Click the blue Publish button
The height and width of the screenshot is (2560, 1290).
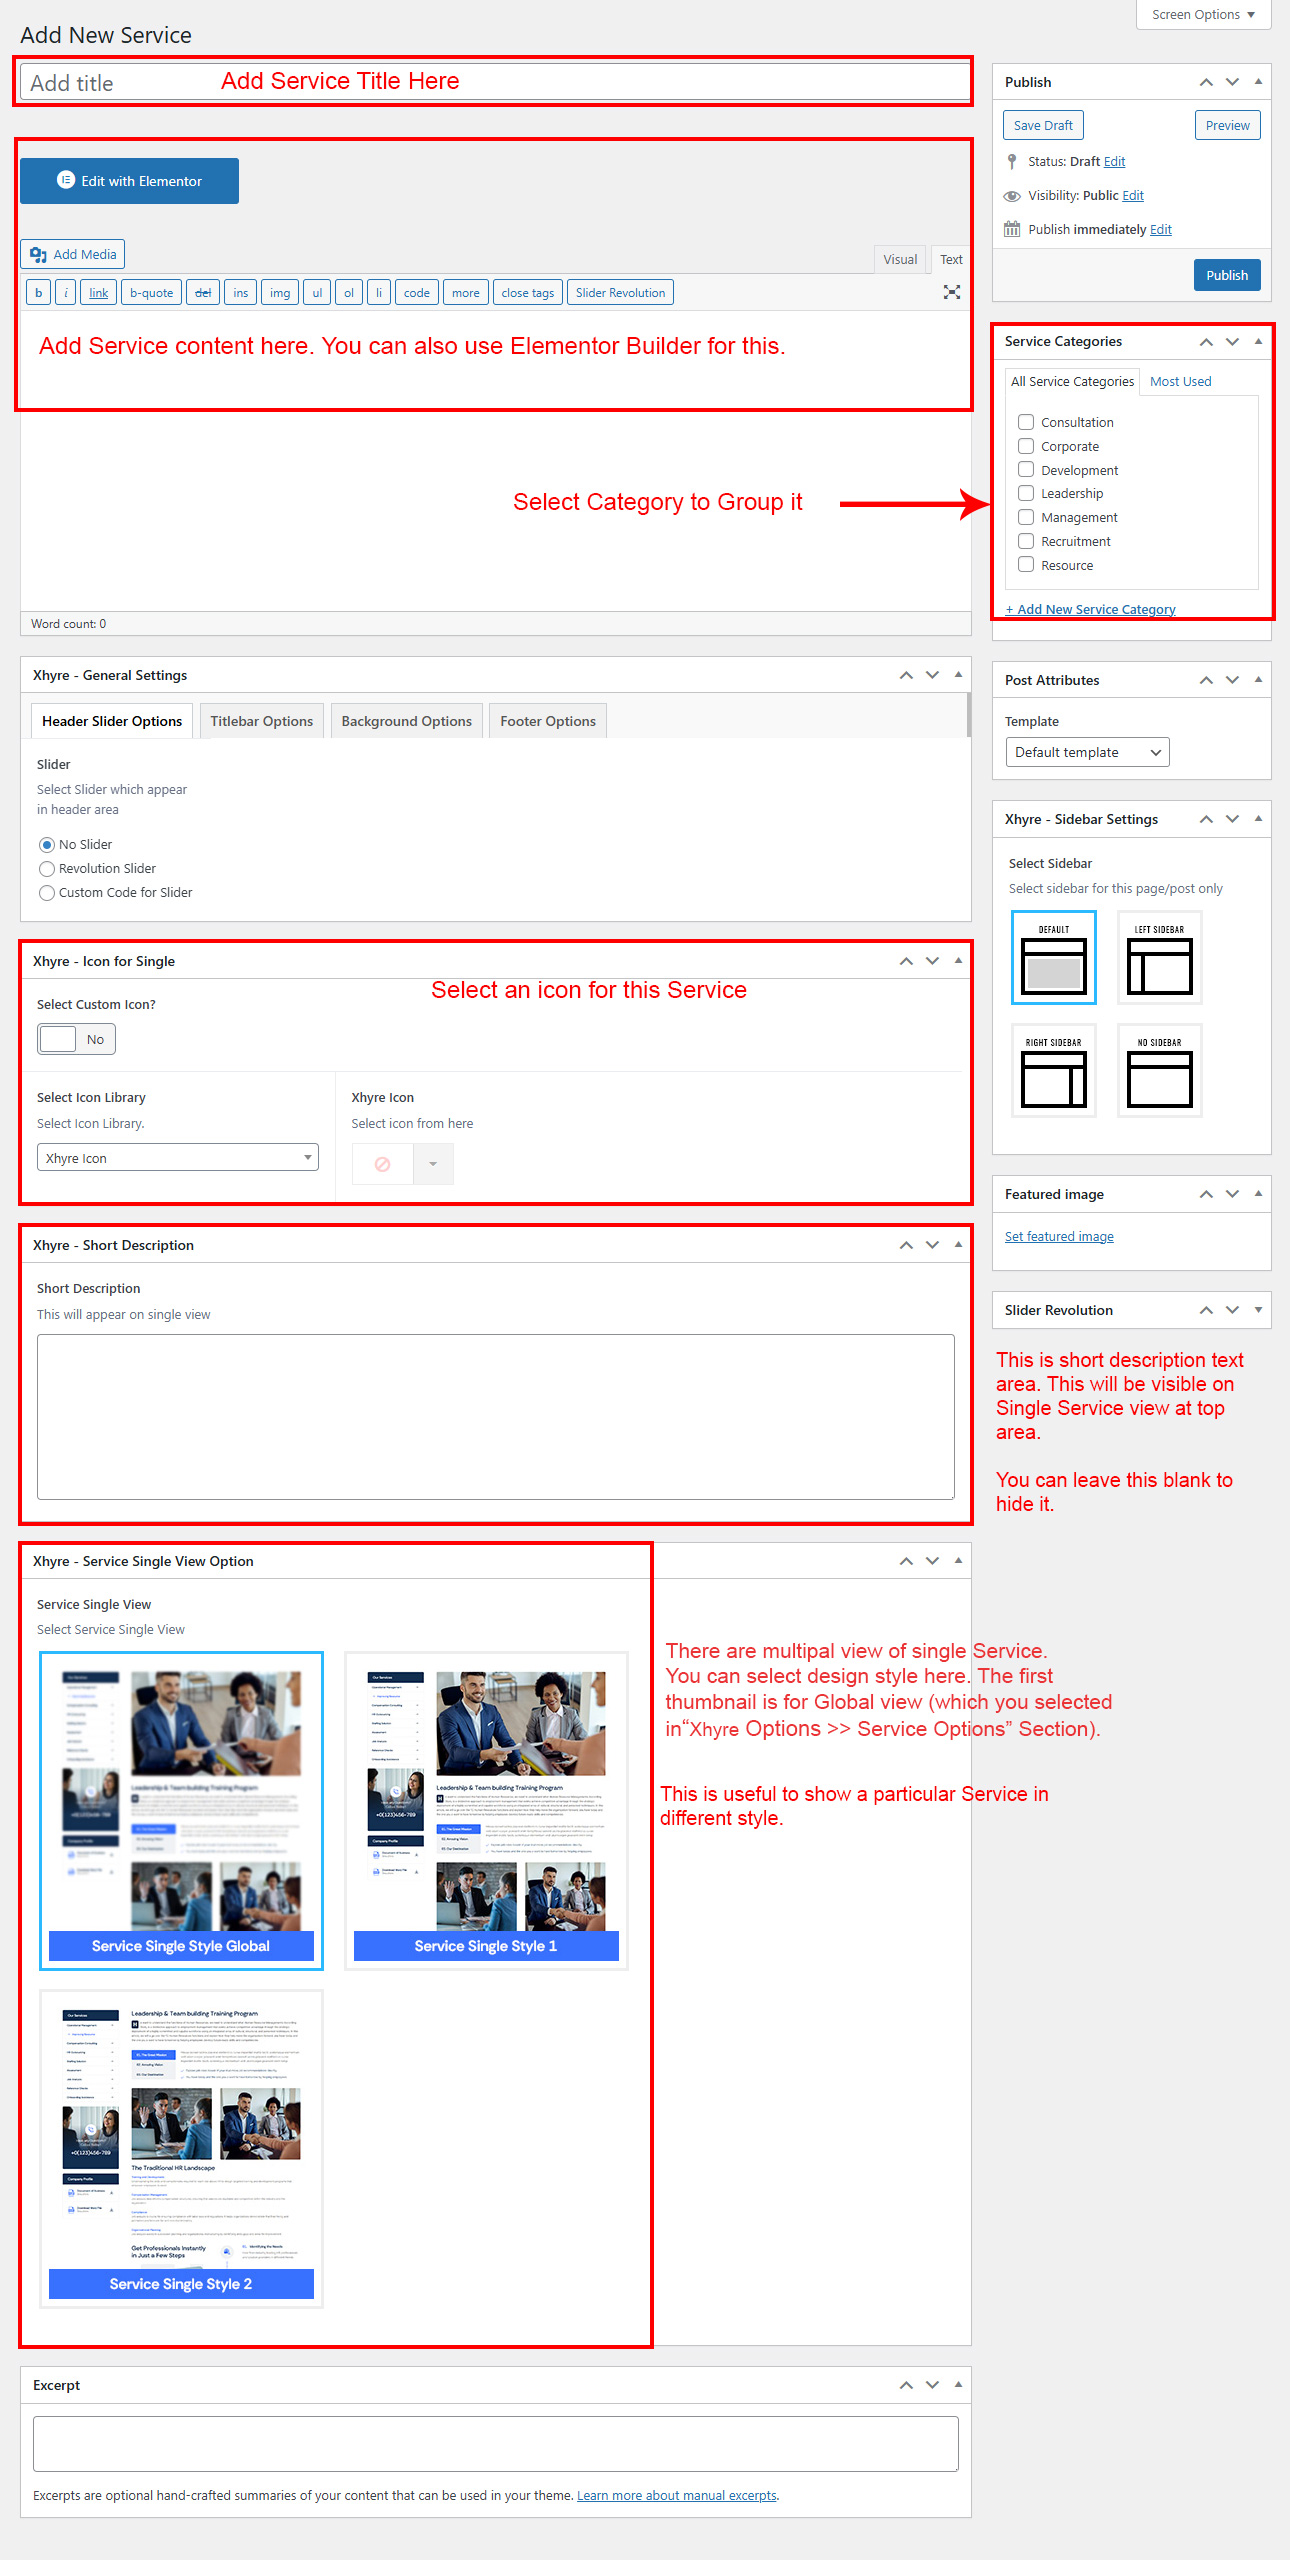point(1226,275)
